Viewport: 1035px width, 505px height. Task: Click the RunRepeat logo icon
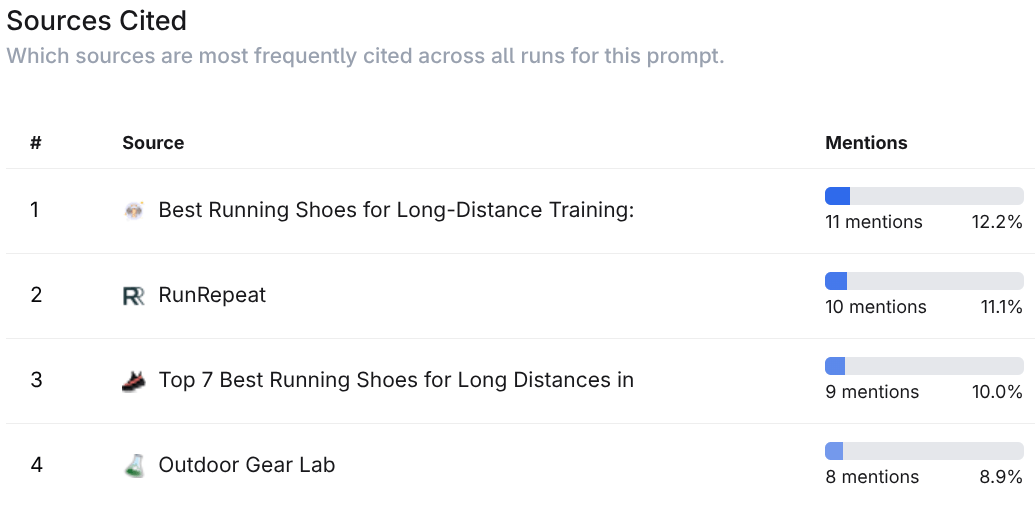click(134, 295)
